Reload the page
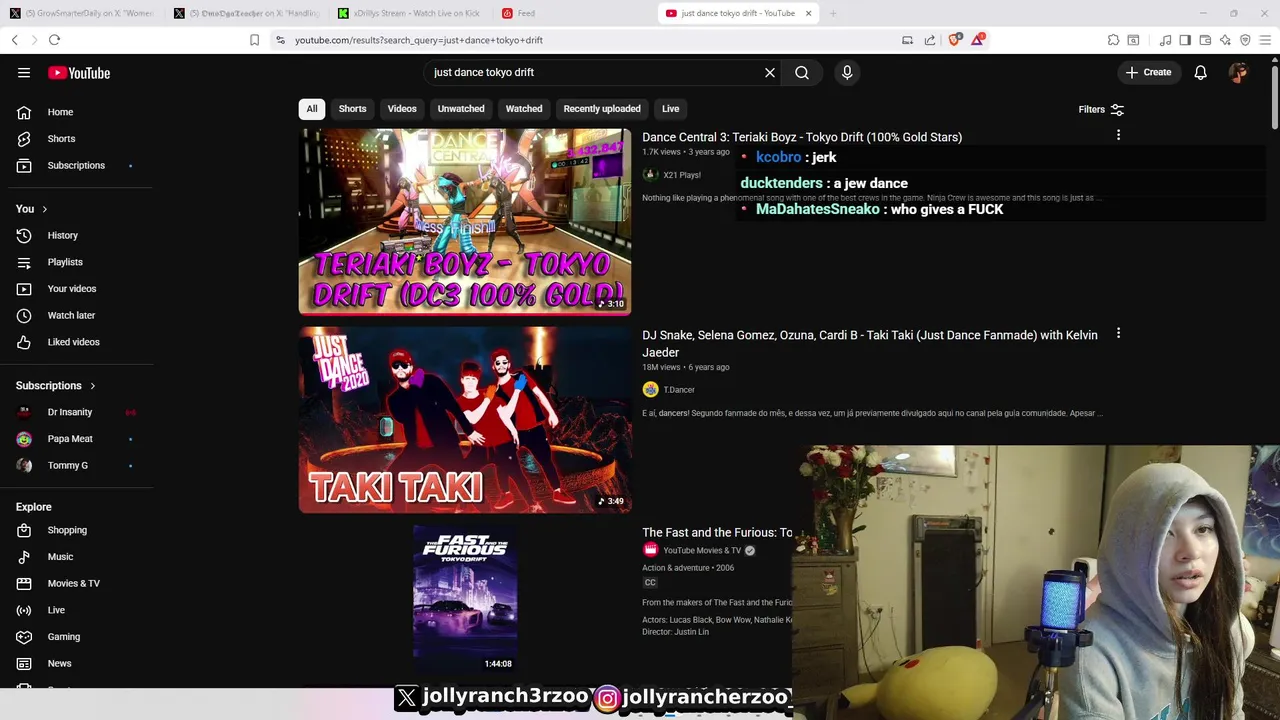 pos(54,40)
